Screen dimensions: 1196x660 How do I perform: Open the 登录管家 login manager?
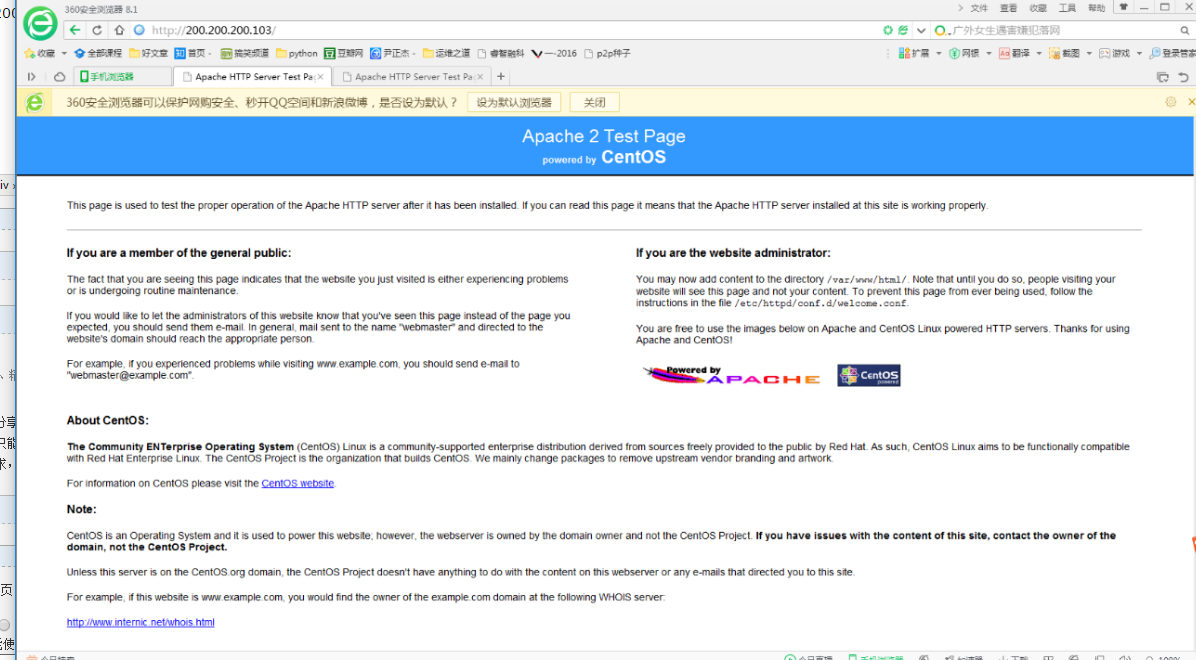(1172, 53)
